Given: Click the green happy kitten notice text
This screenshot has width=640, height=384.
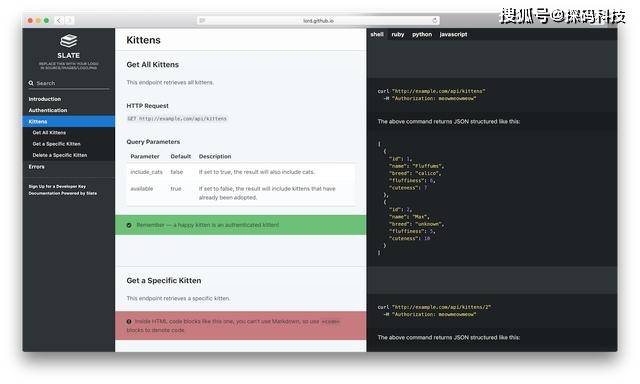Looking at the screenshot, I should (x=208, y=225).
